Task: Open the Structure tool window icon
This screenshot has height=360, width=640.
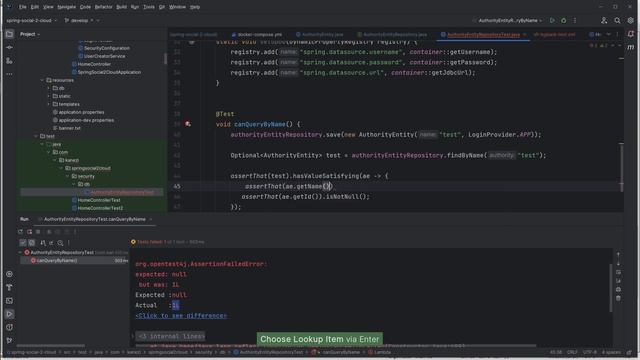Action: (x=9, y=61)
